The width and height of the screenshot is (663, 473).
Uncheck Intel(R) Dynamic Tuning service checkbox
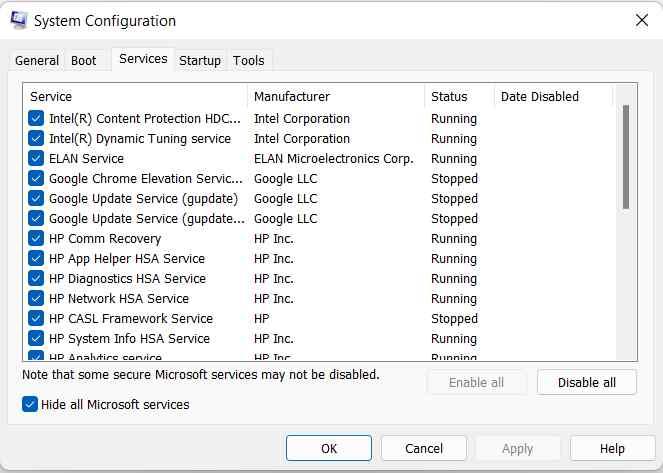pyautogui.click(x=36, y=138)
